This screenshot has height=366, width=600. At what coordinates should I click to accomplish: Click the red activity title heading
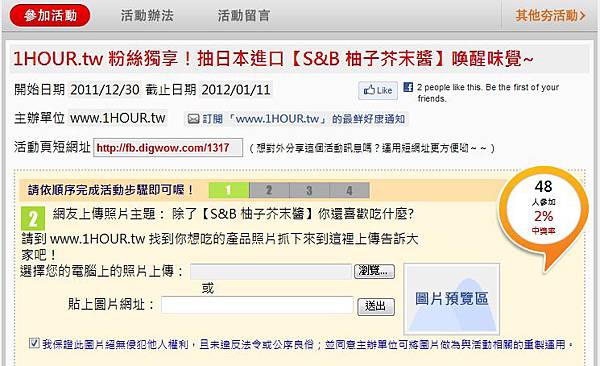click(x=273, y=59)
